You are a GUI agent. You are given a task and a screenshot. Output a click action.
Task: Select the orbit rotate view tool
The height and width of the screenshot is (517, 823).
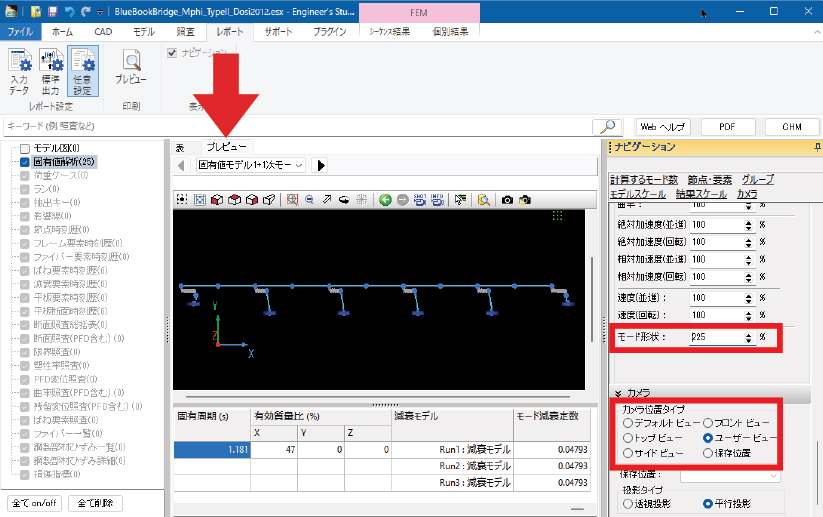click(x=344, y=199)
